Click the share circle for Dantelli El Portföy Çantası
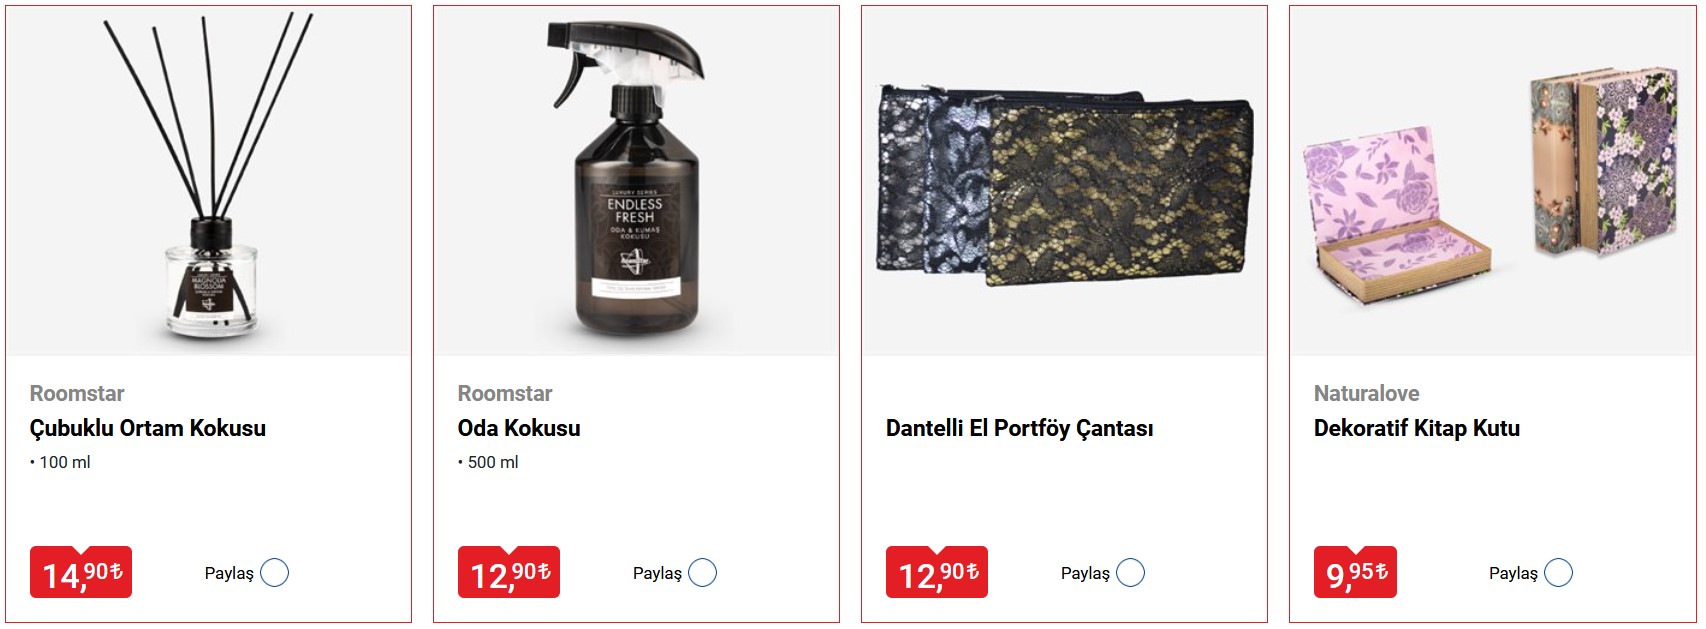This screenshot has height=629, width=1706. (1130, 573)
